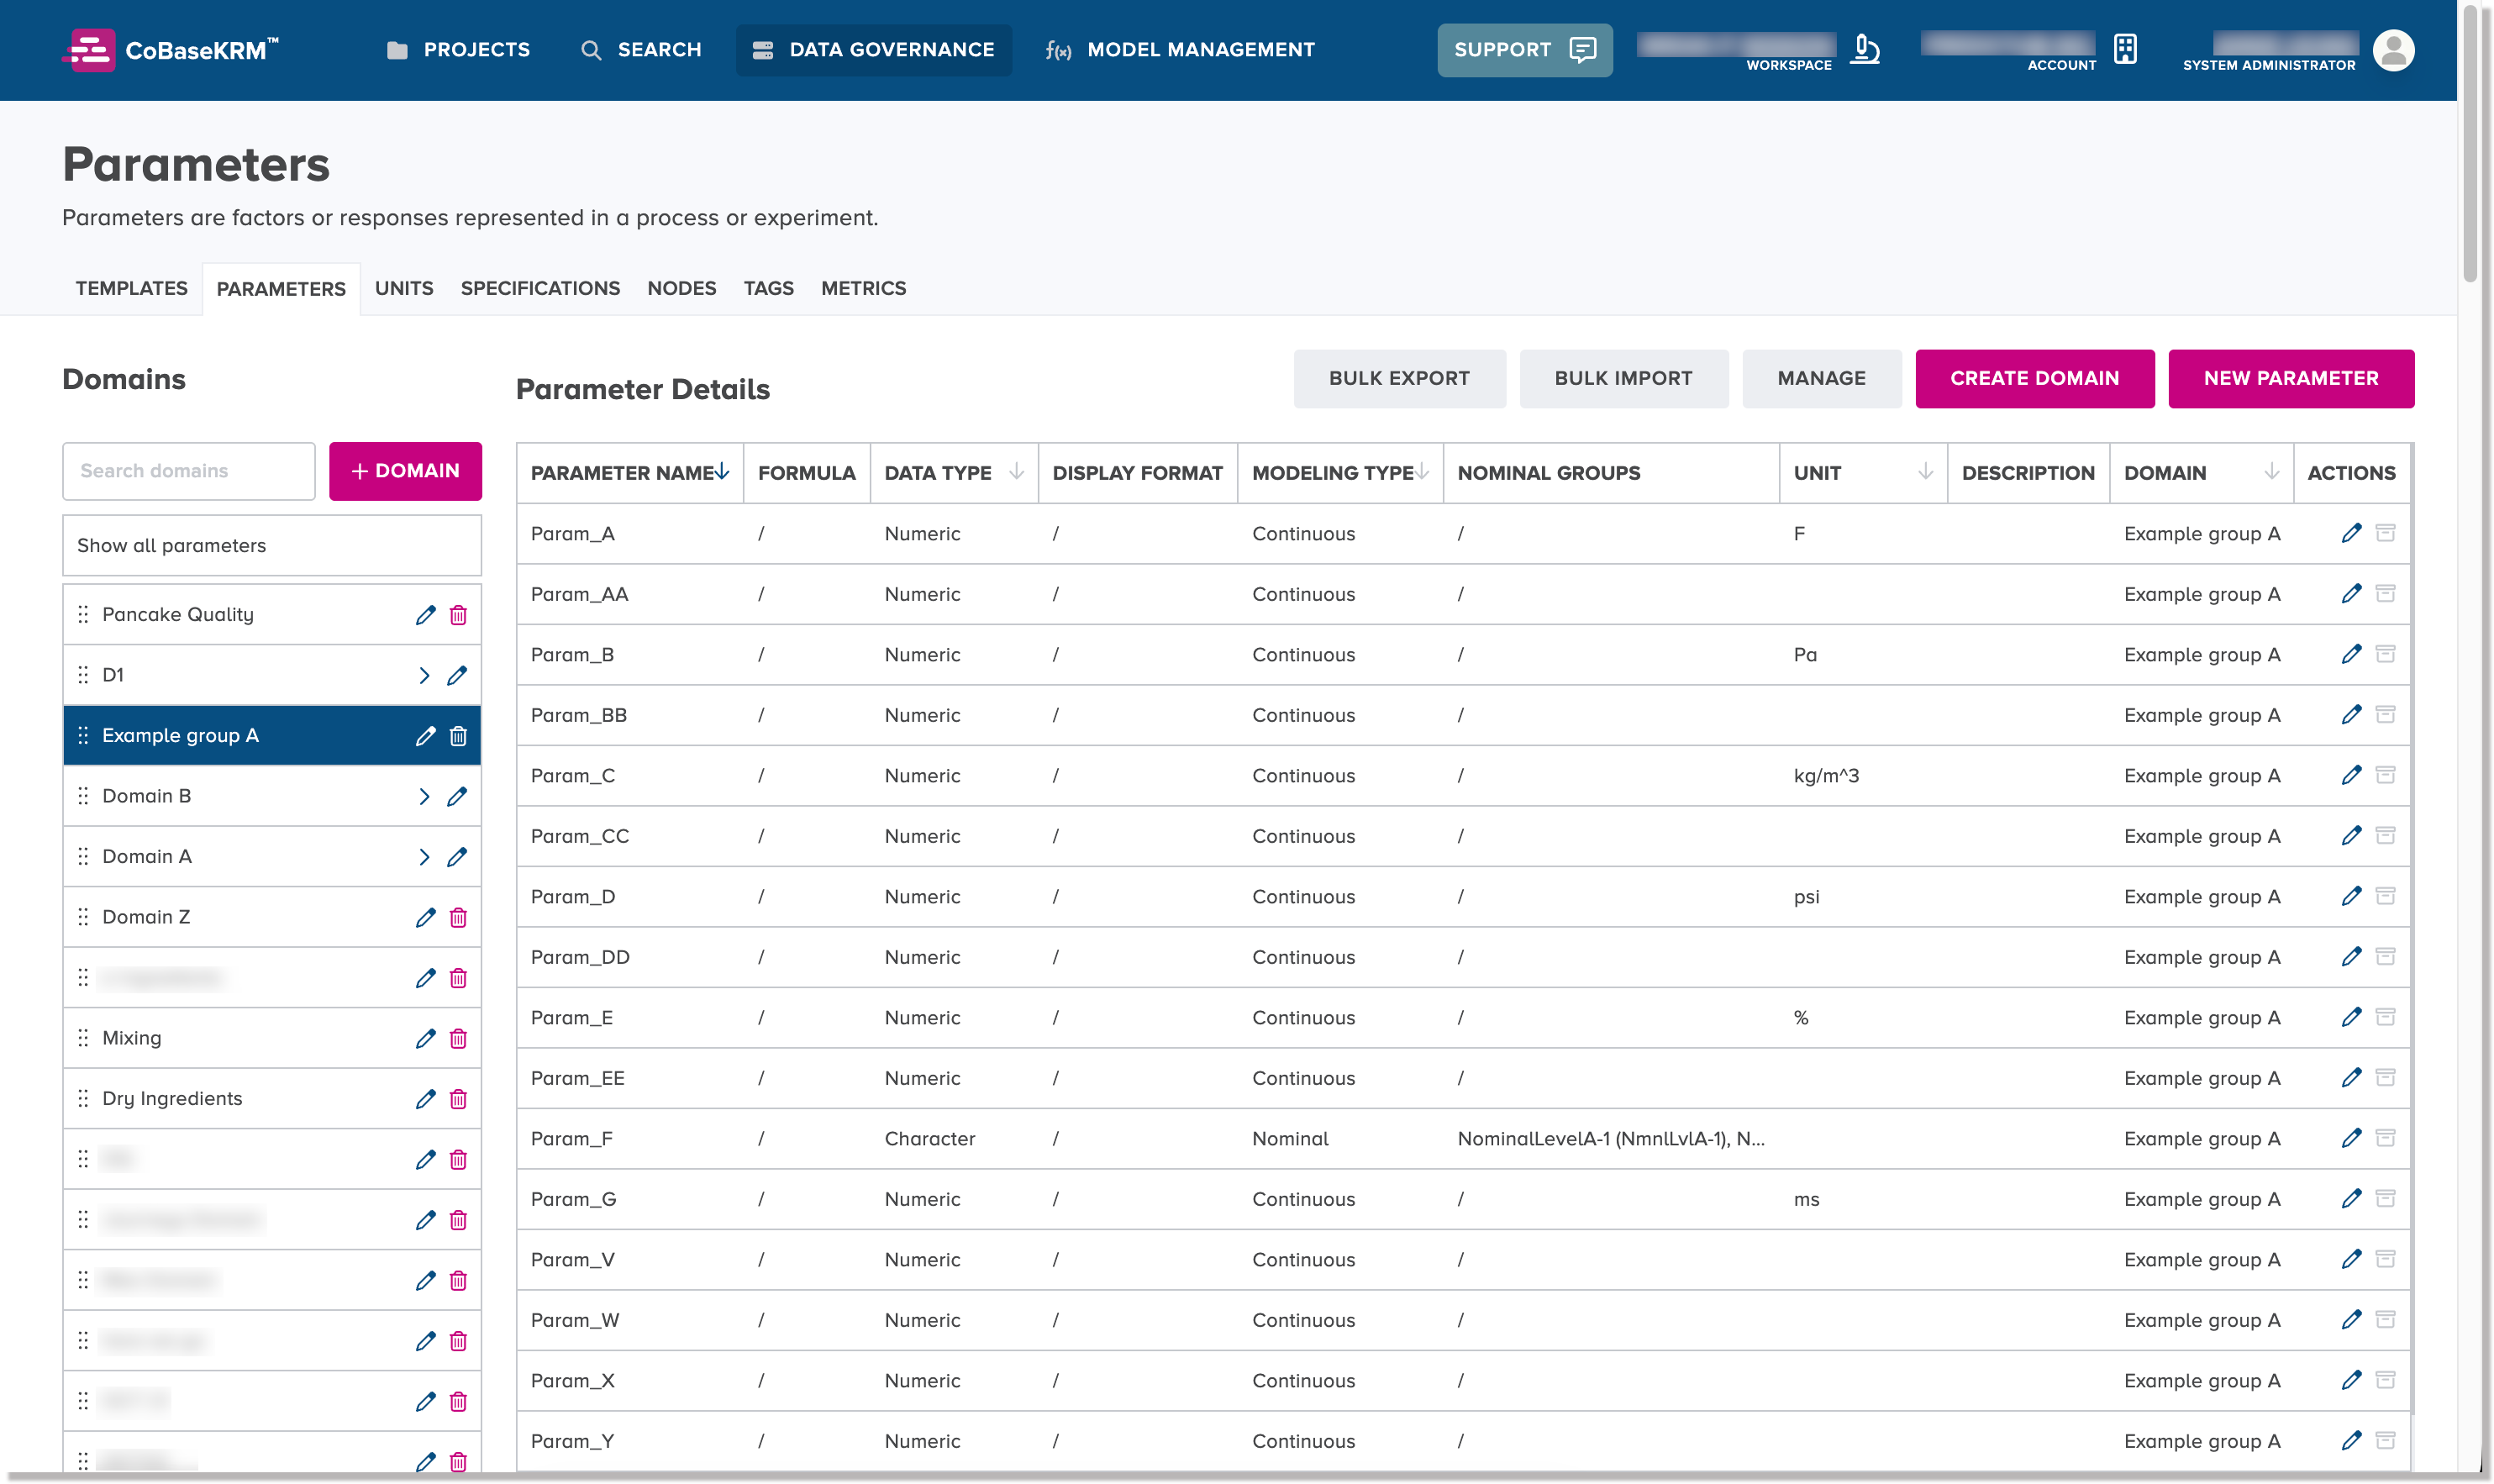Open the system administrator profile avatar

2394,50
